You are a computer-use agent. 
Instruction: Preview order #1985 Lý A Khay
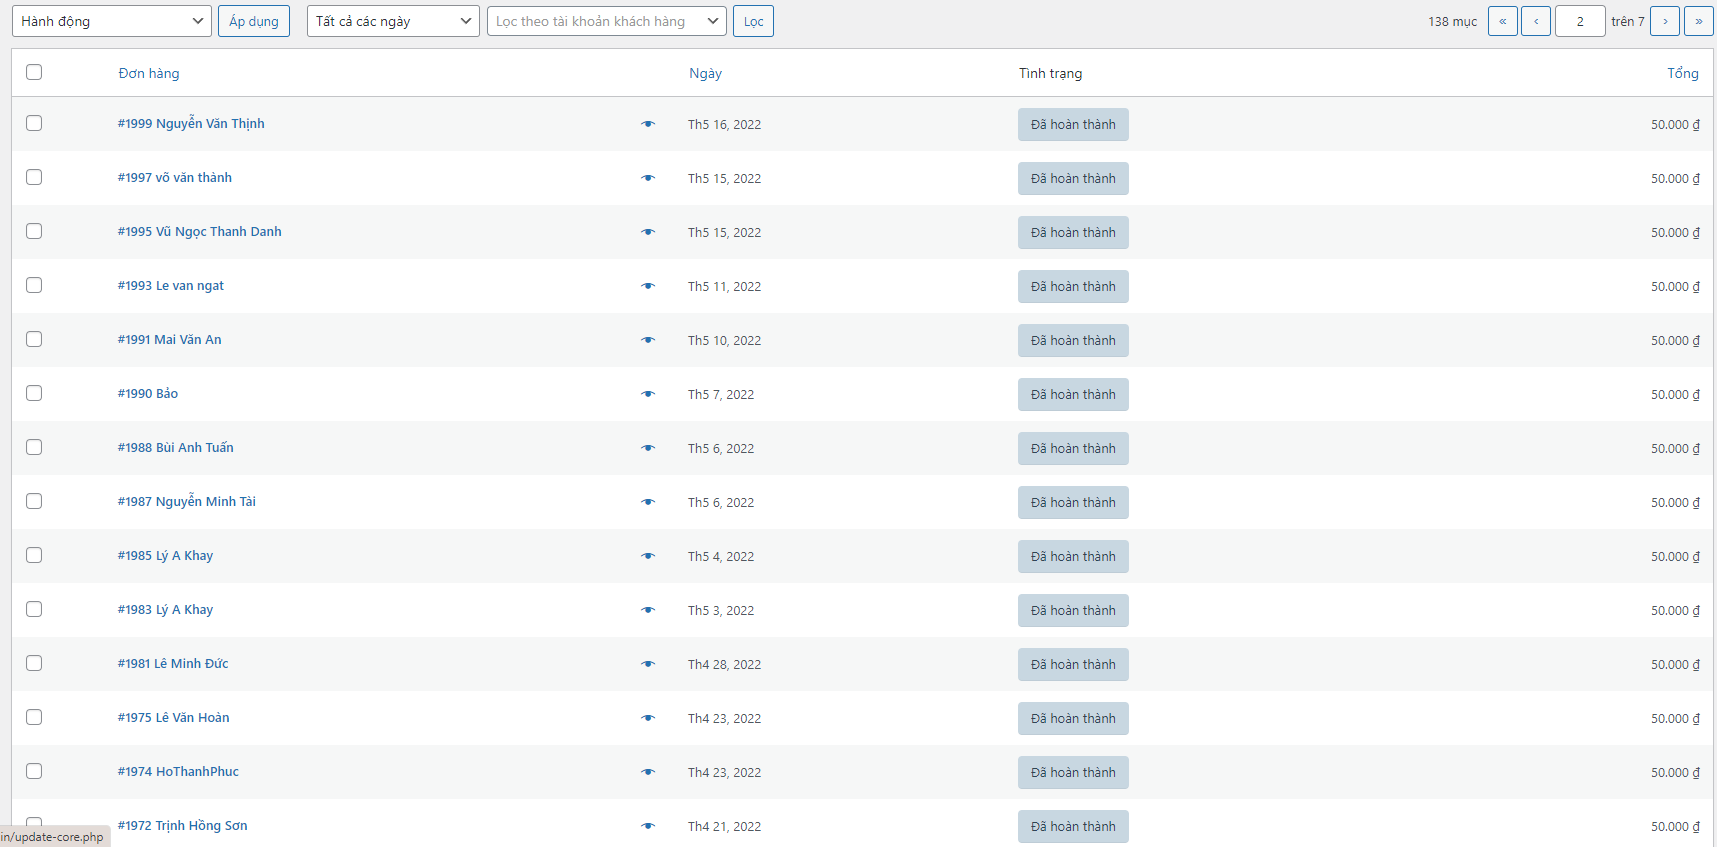648,556
